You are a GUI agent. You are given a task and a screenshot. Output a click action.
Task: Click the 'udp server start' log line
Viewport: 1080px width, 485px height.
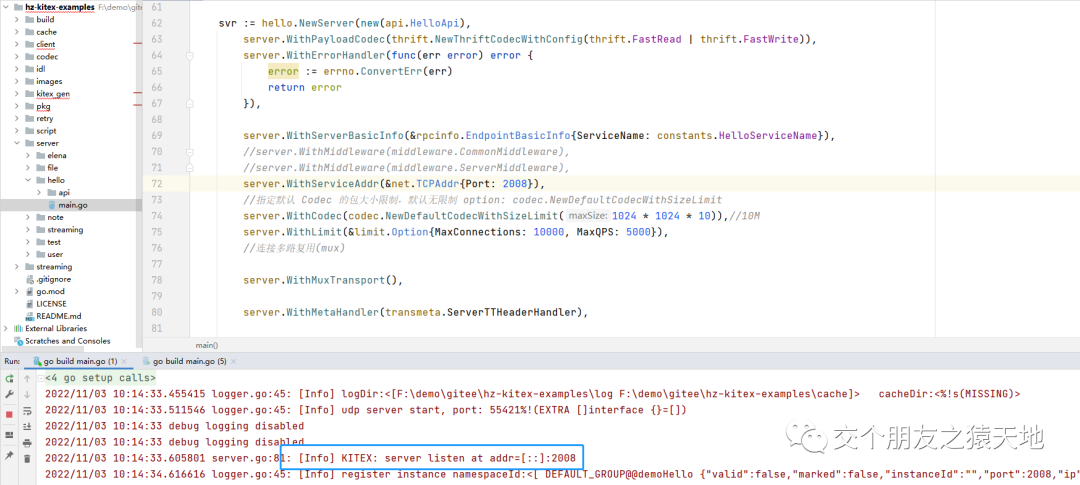364,410
